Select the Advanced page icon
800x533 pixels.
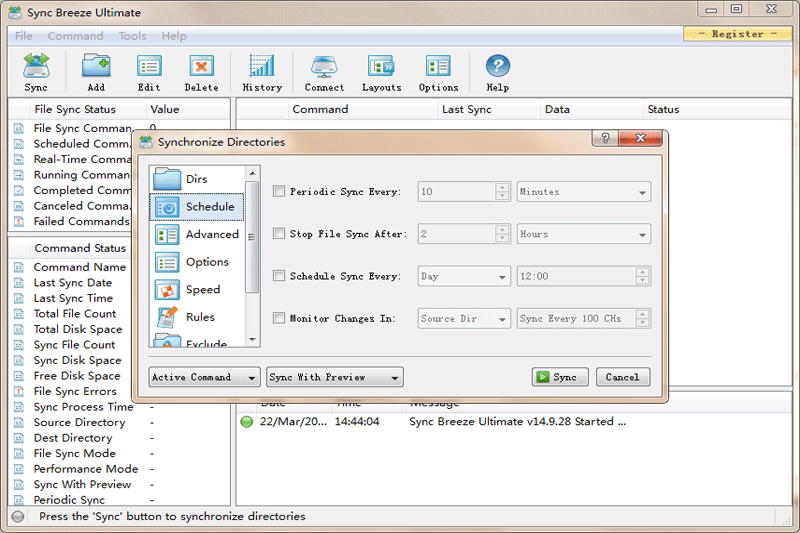click(167, 235)
